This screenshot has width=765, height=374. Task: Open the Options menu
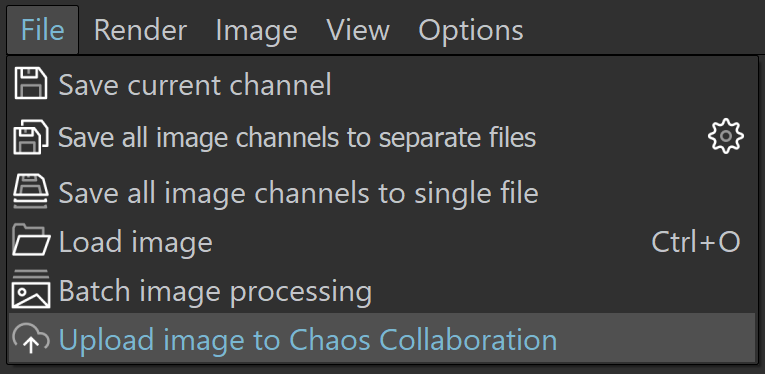[x=471, y=30]
